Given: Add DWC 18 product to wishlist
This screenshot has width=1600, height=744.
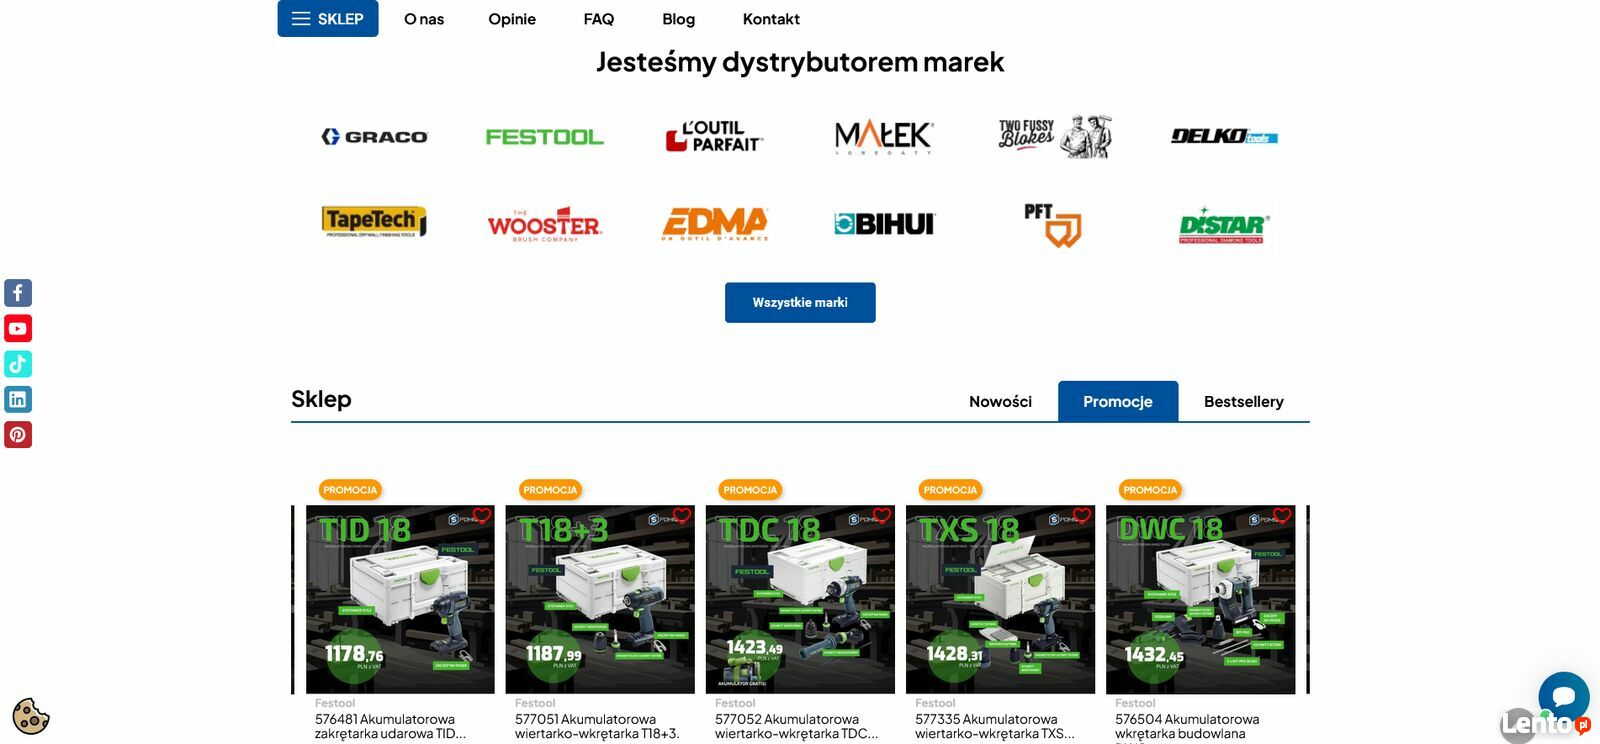Looking at the screenshot, I should coord(1282,516).
